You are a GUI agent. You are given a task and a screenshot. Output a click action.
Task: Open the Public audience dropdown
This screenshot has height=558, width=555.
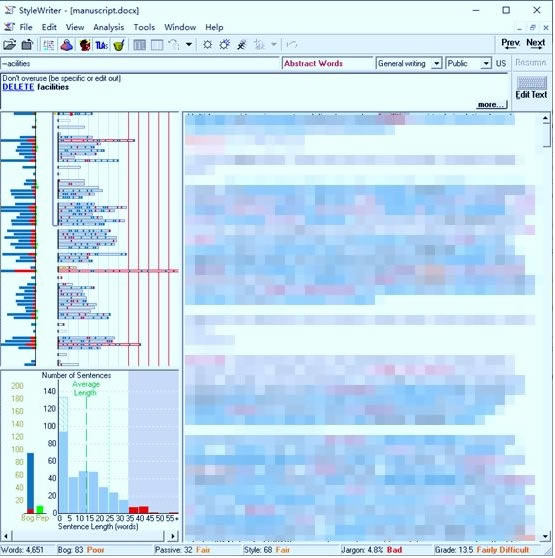click(x=468, y=64)
